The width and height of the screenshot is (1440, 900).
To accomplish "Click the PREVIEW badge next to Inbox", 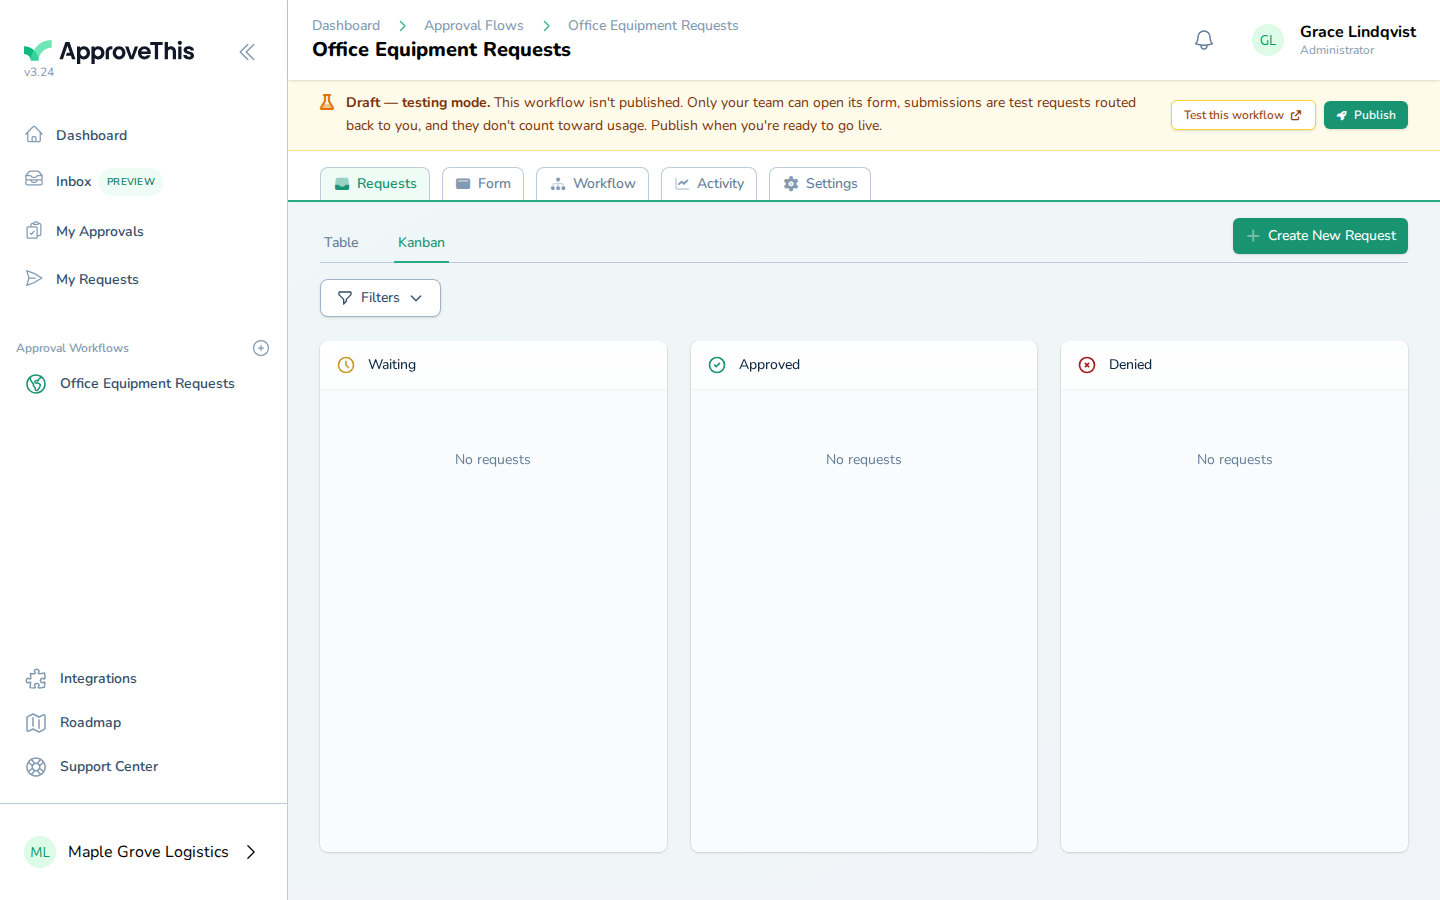I will 131,182.
